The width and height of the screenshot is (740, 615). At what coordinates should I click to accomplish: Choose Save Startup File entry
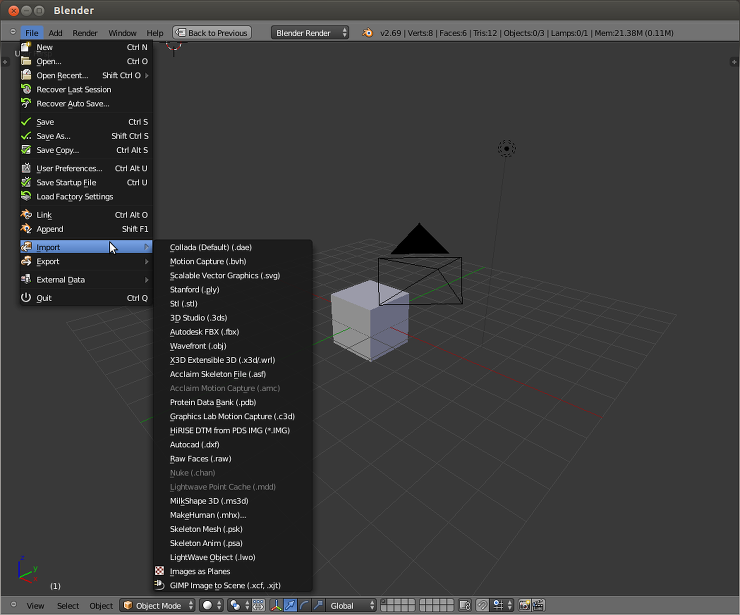86,182
